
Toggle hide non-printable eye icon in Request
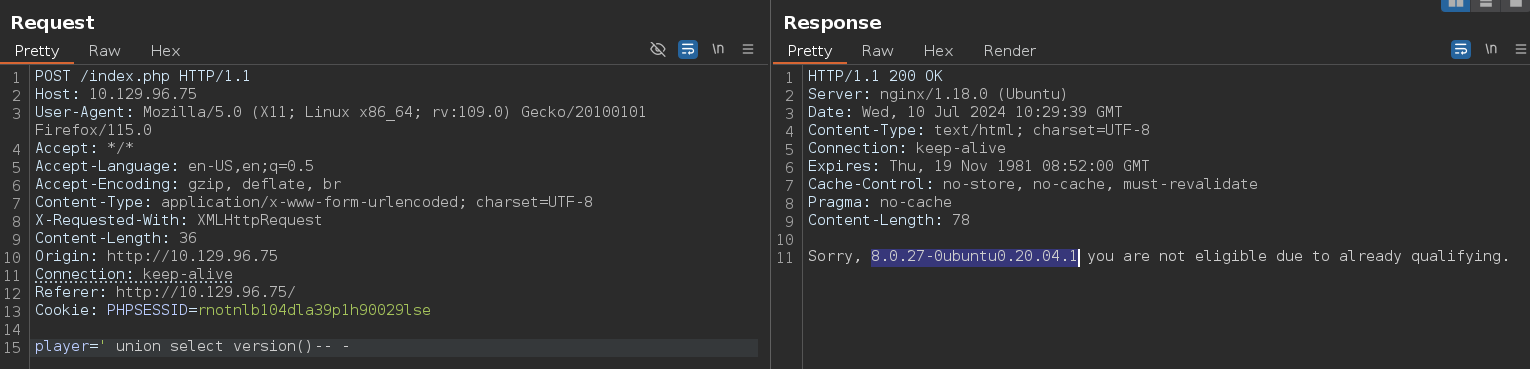[658, 49]
